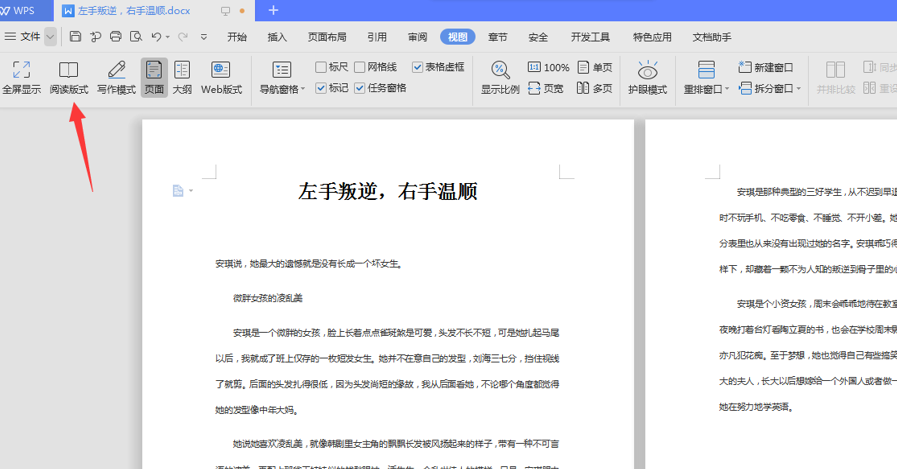
Task: Expand the Split Window (拆分窗口) dropdown arrow
Action: [x=799, y=89]
